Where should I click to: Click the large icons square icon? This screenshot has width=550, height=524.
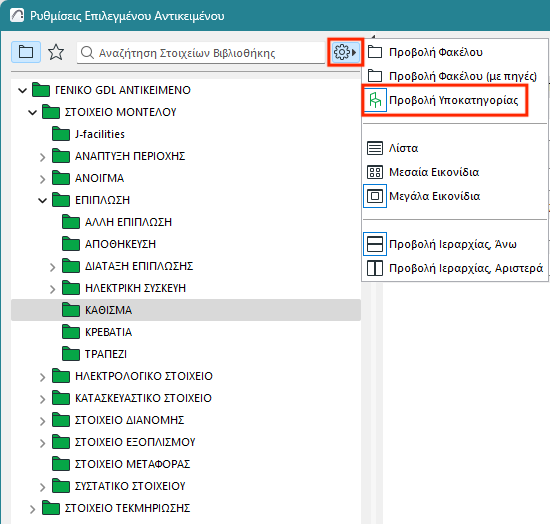[375, 196]
